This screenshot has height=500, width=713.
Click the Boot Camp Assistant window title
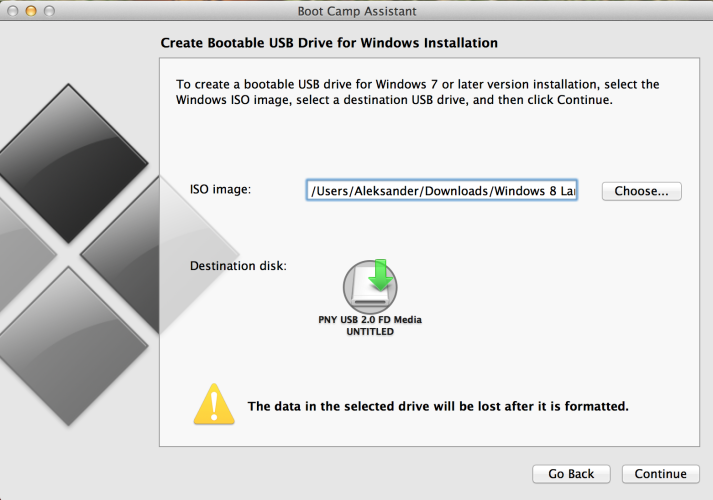tap(356, 11)
